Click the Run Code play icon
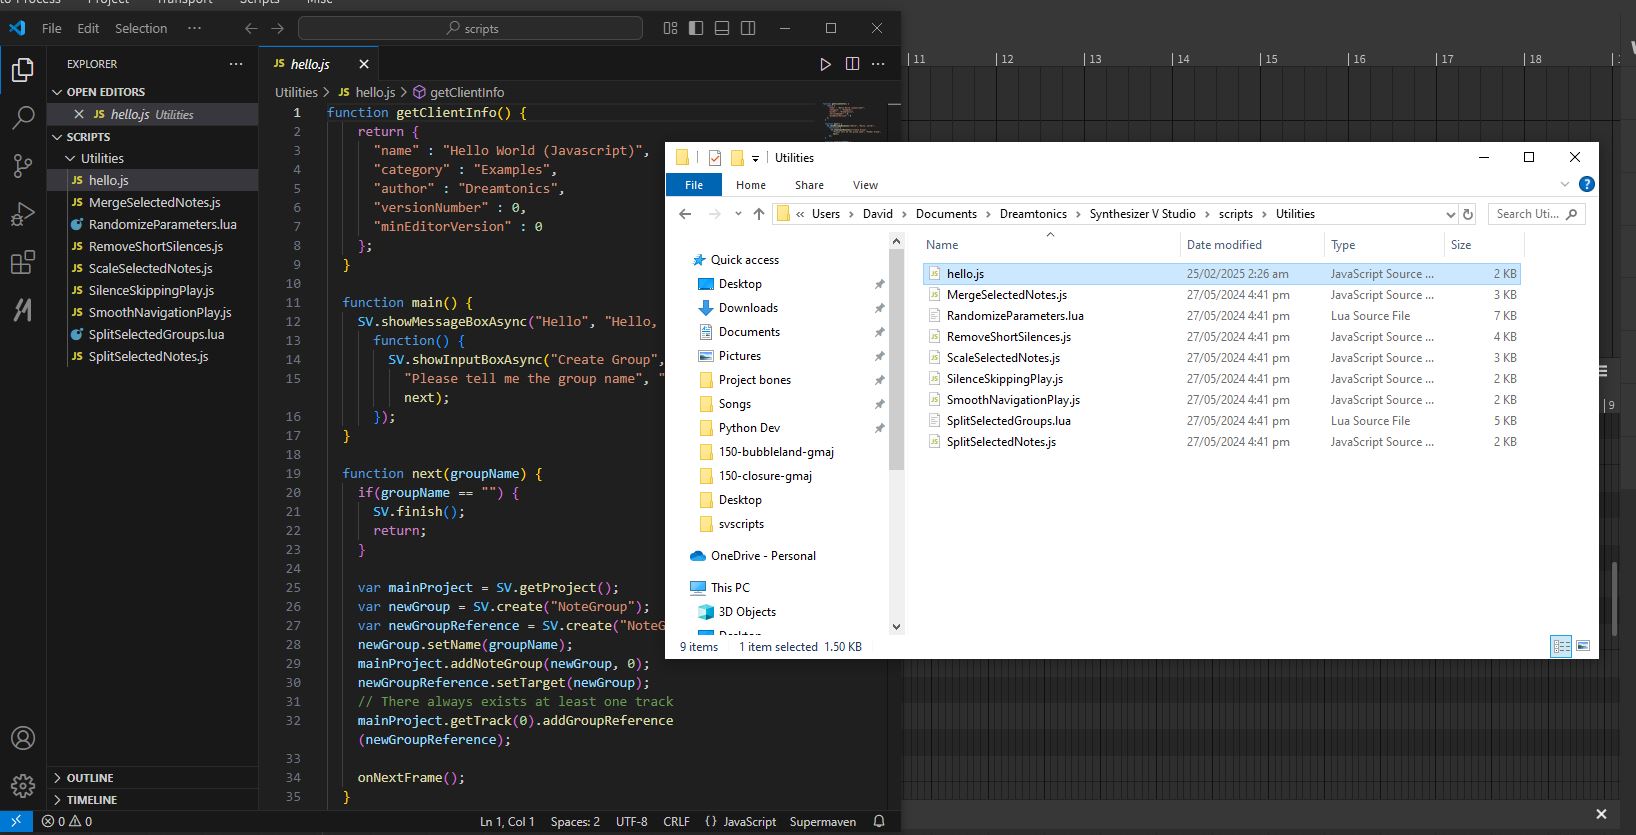 [x=825, y=64]
